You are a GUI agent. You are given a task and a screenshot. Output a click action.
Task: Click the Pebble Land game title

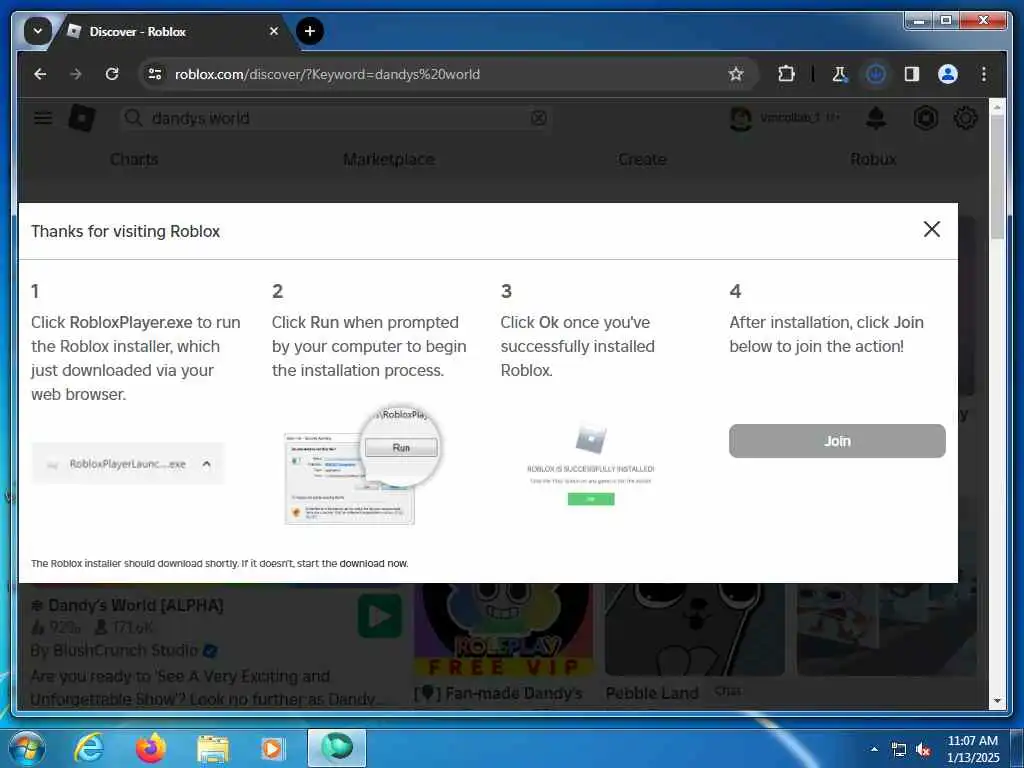[x=652, y=693]
